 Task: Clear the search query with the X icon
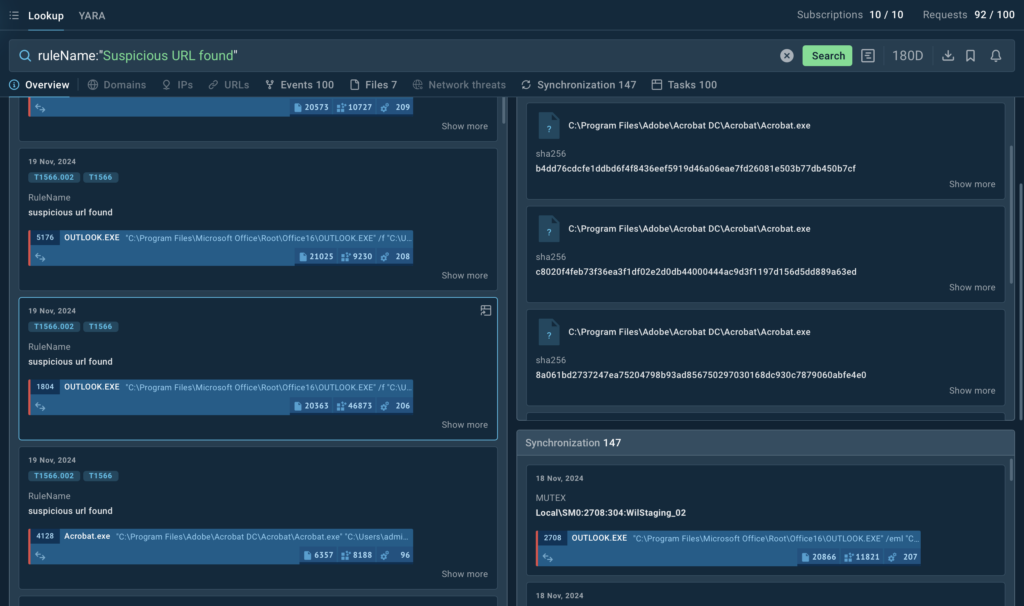(x=787, y=56)
